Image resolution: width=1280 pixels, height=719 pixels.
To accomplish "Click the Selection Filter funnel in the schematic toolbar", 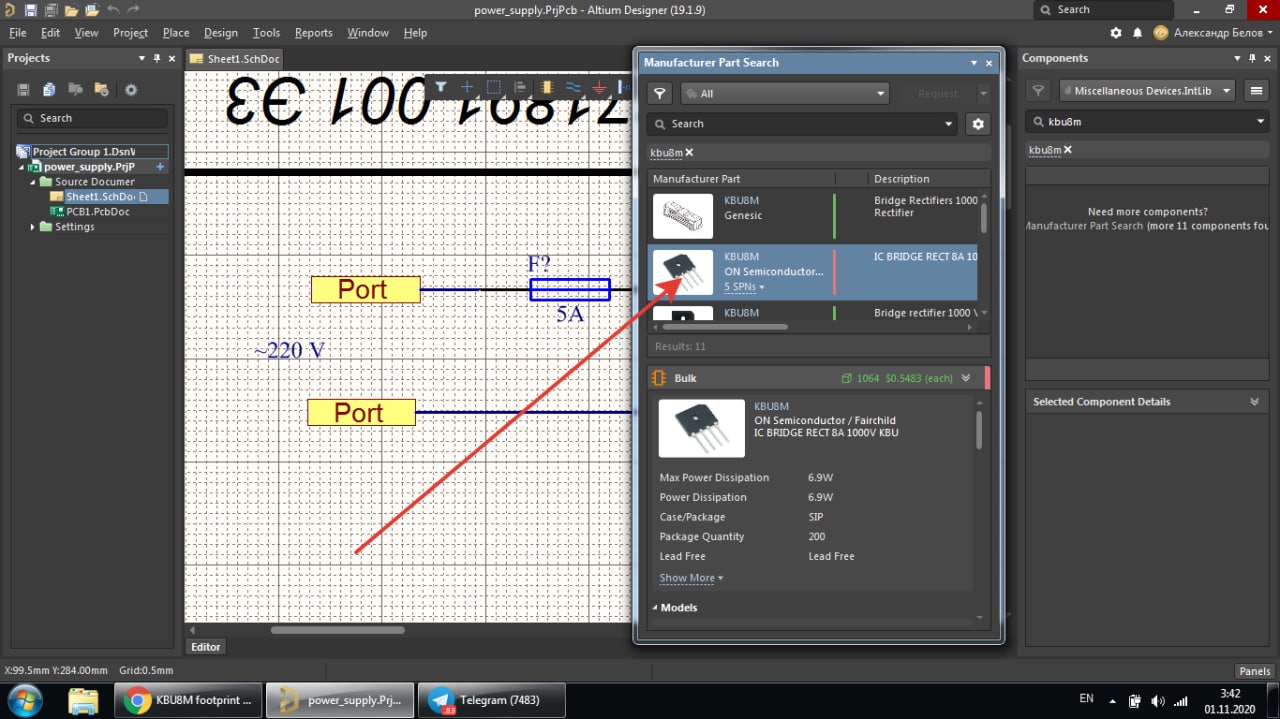I will tap(441, 87).
